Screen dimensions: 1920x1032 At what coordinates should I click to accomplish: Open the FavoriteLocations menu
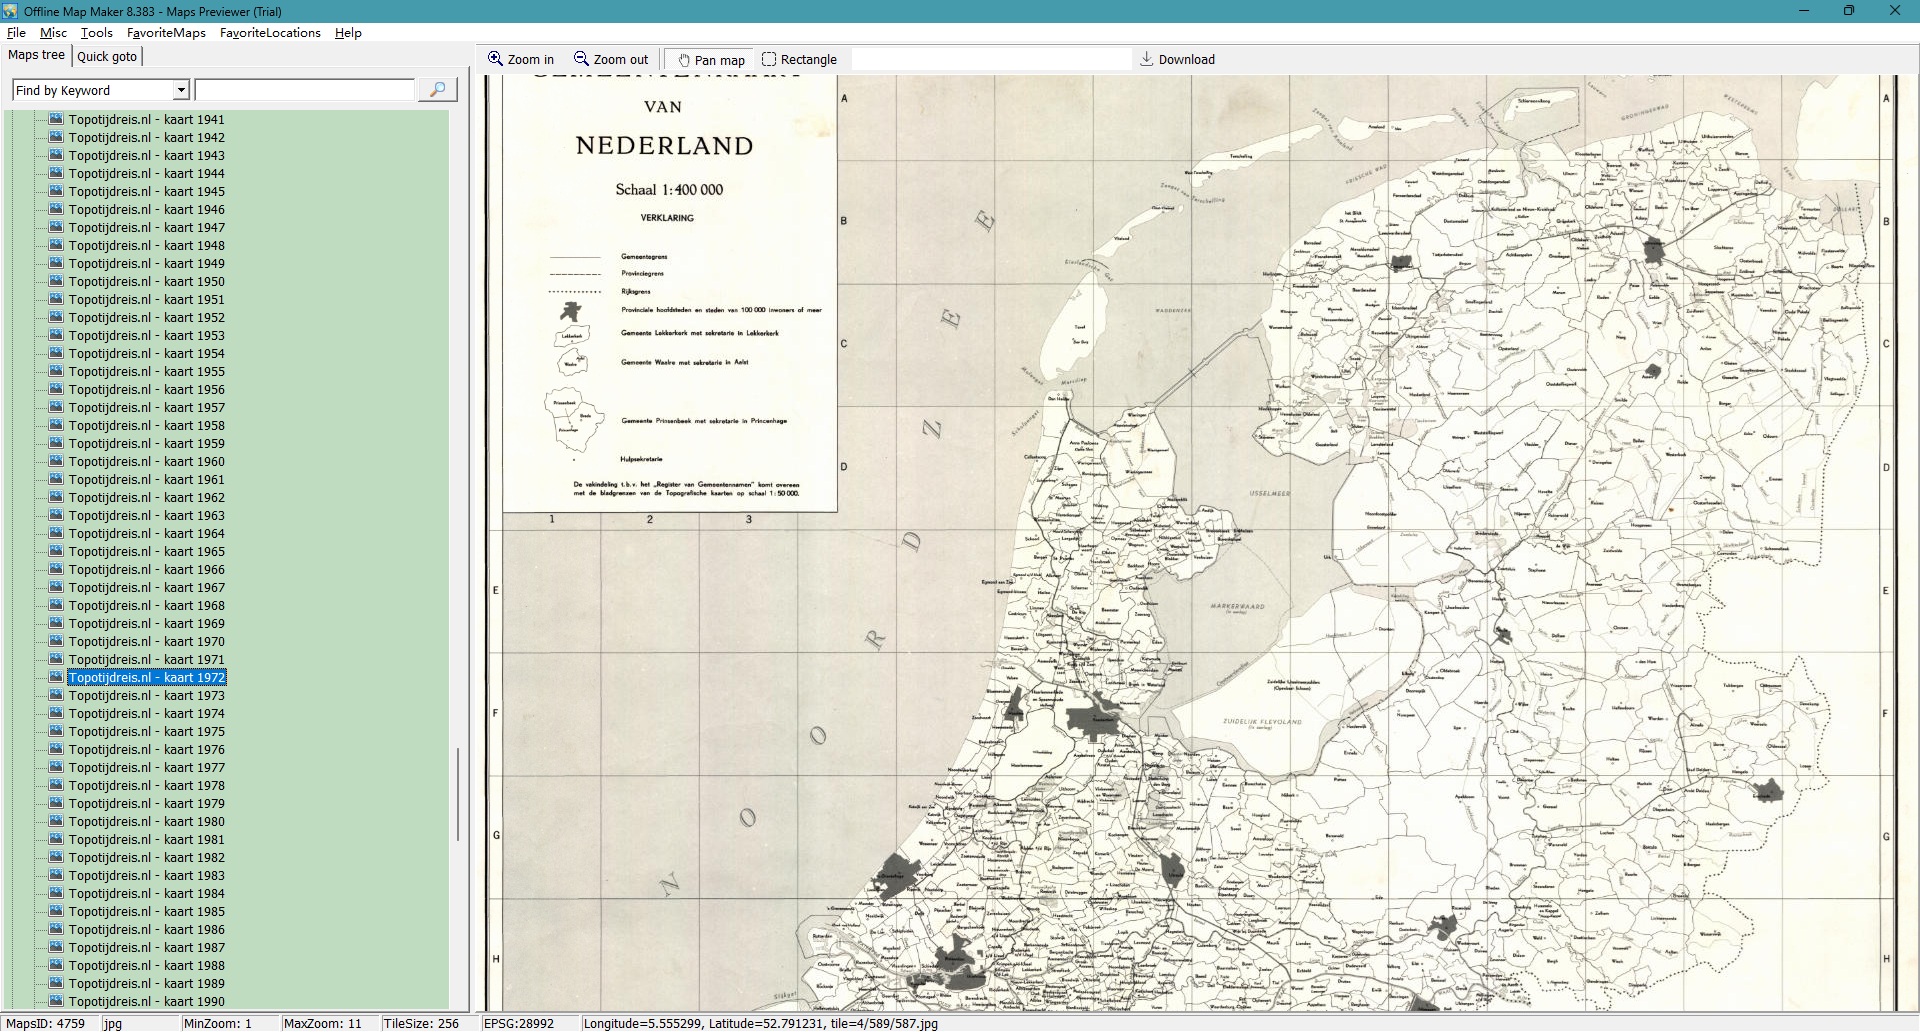[270, 32]
